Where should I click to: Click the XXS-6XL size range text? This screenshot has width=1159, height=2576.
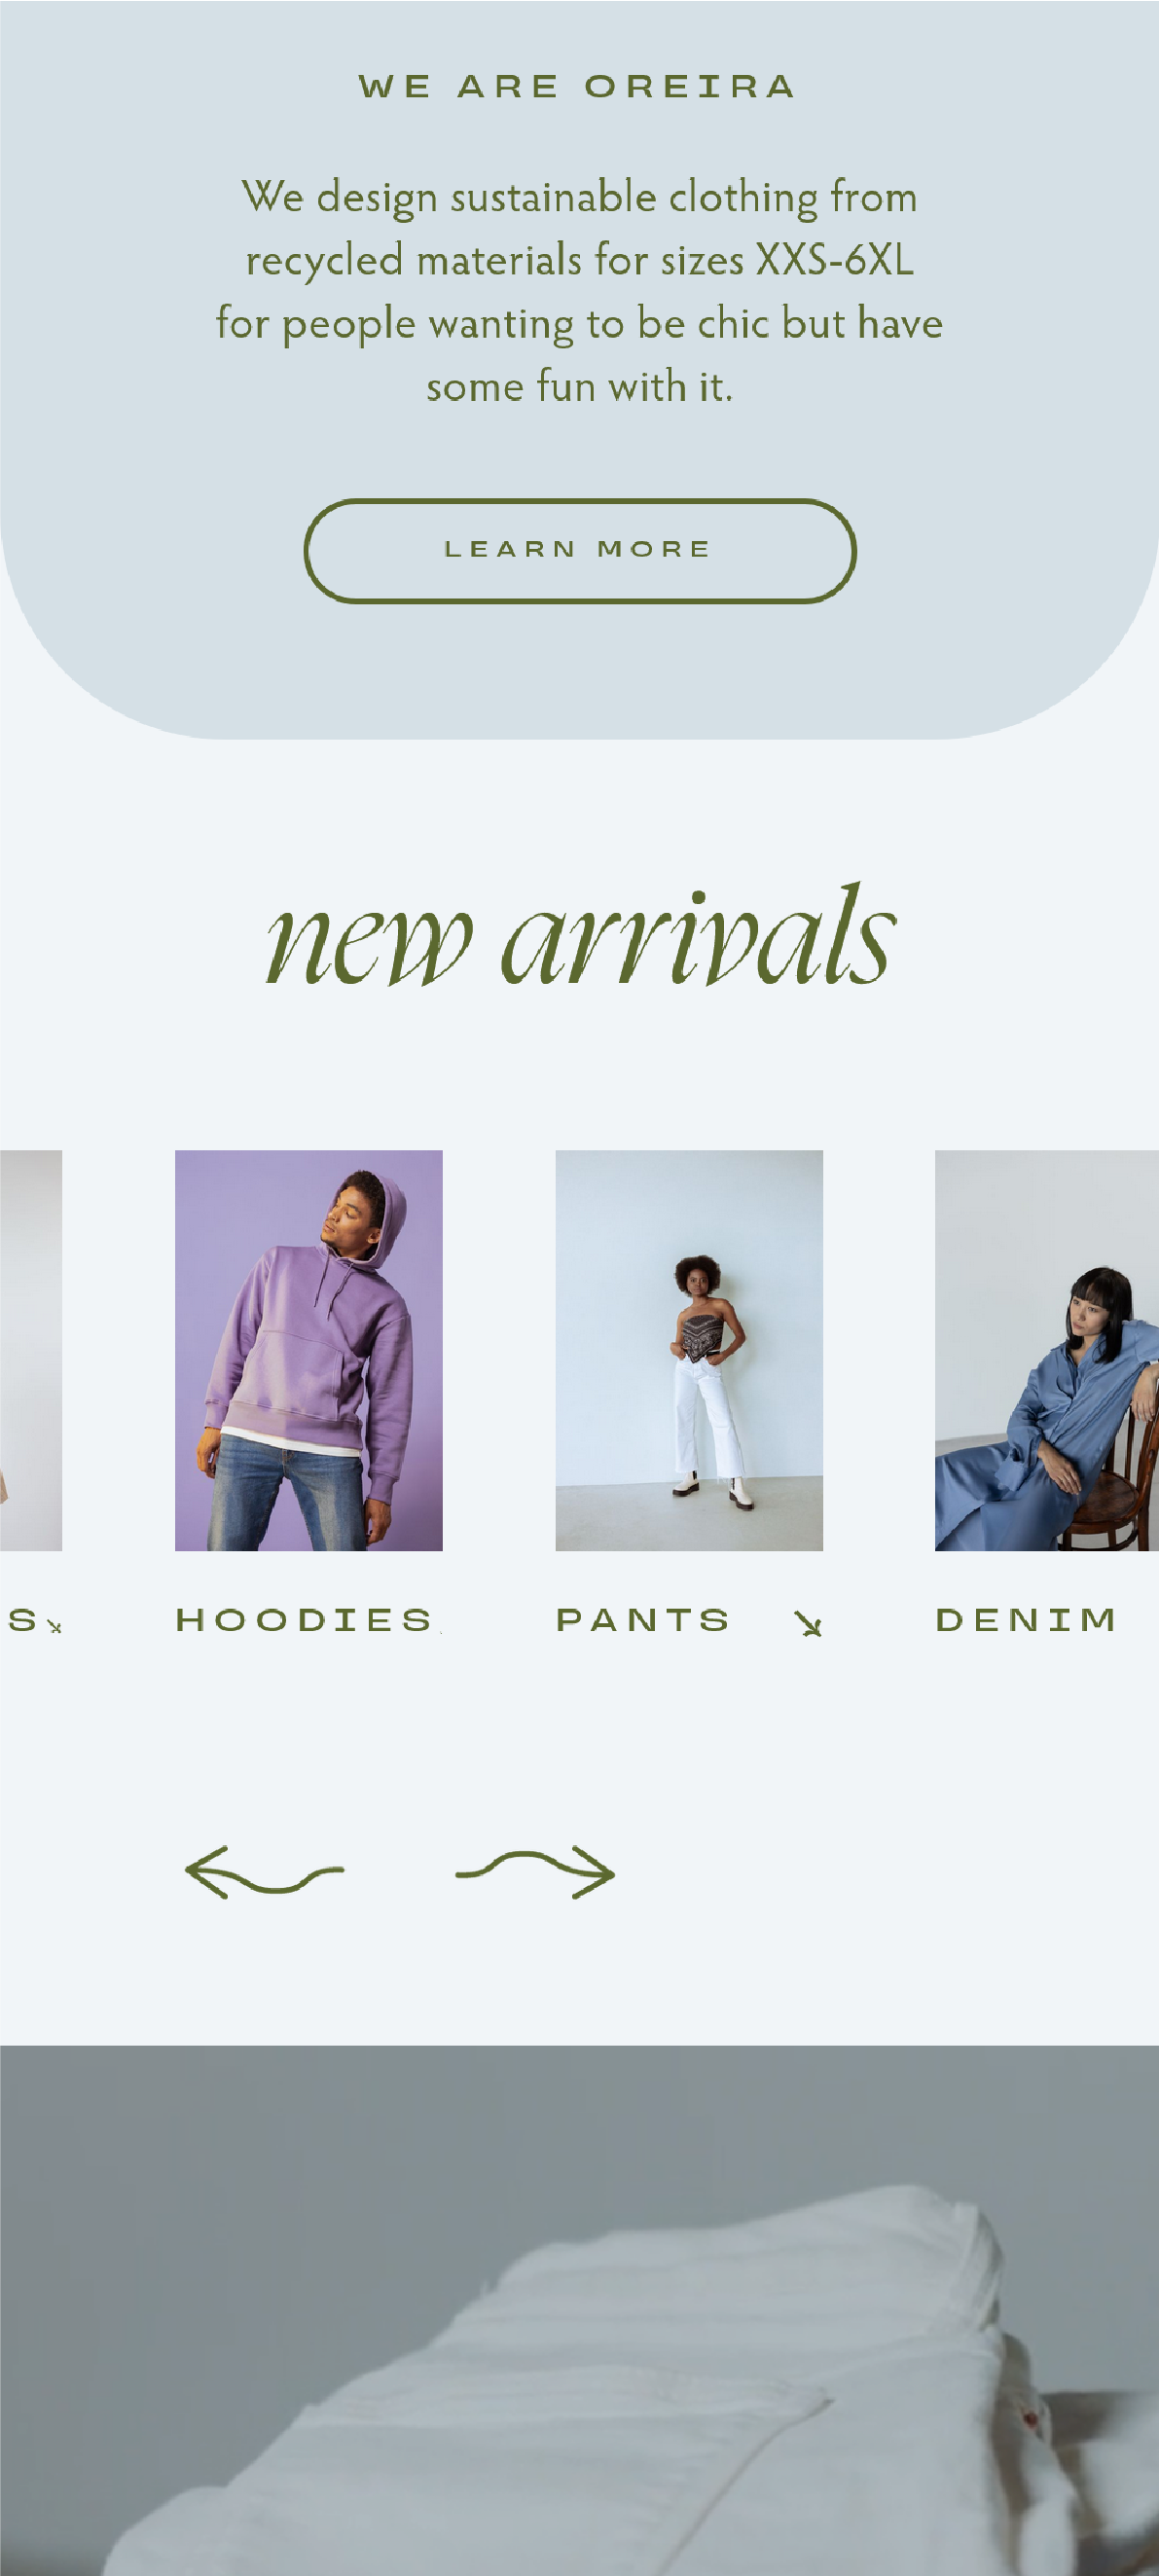pos(834,260)
